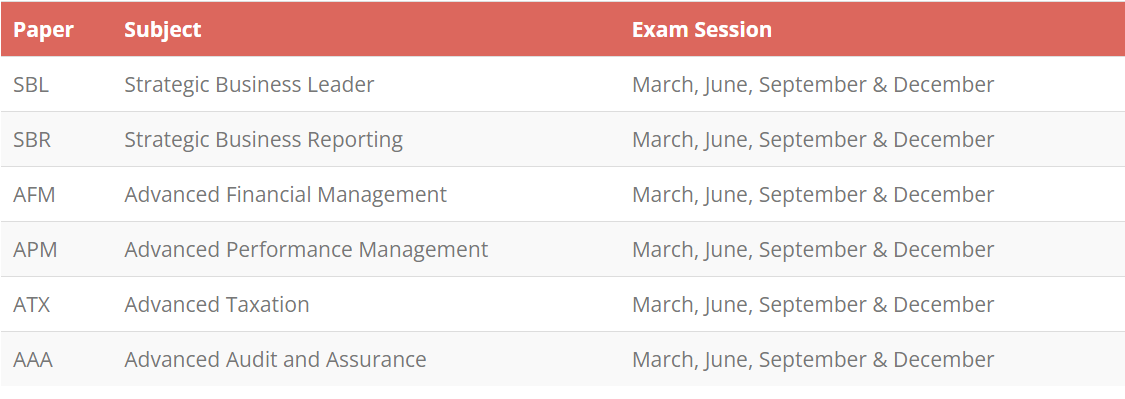
Task: Click exam session text in ATX row
Action: (x=813, y=304)
